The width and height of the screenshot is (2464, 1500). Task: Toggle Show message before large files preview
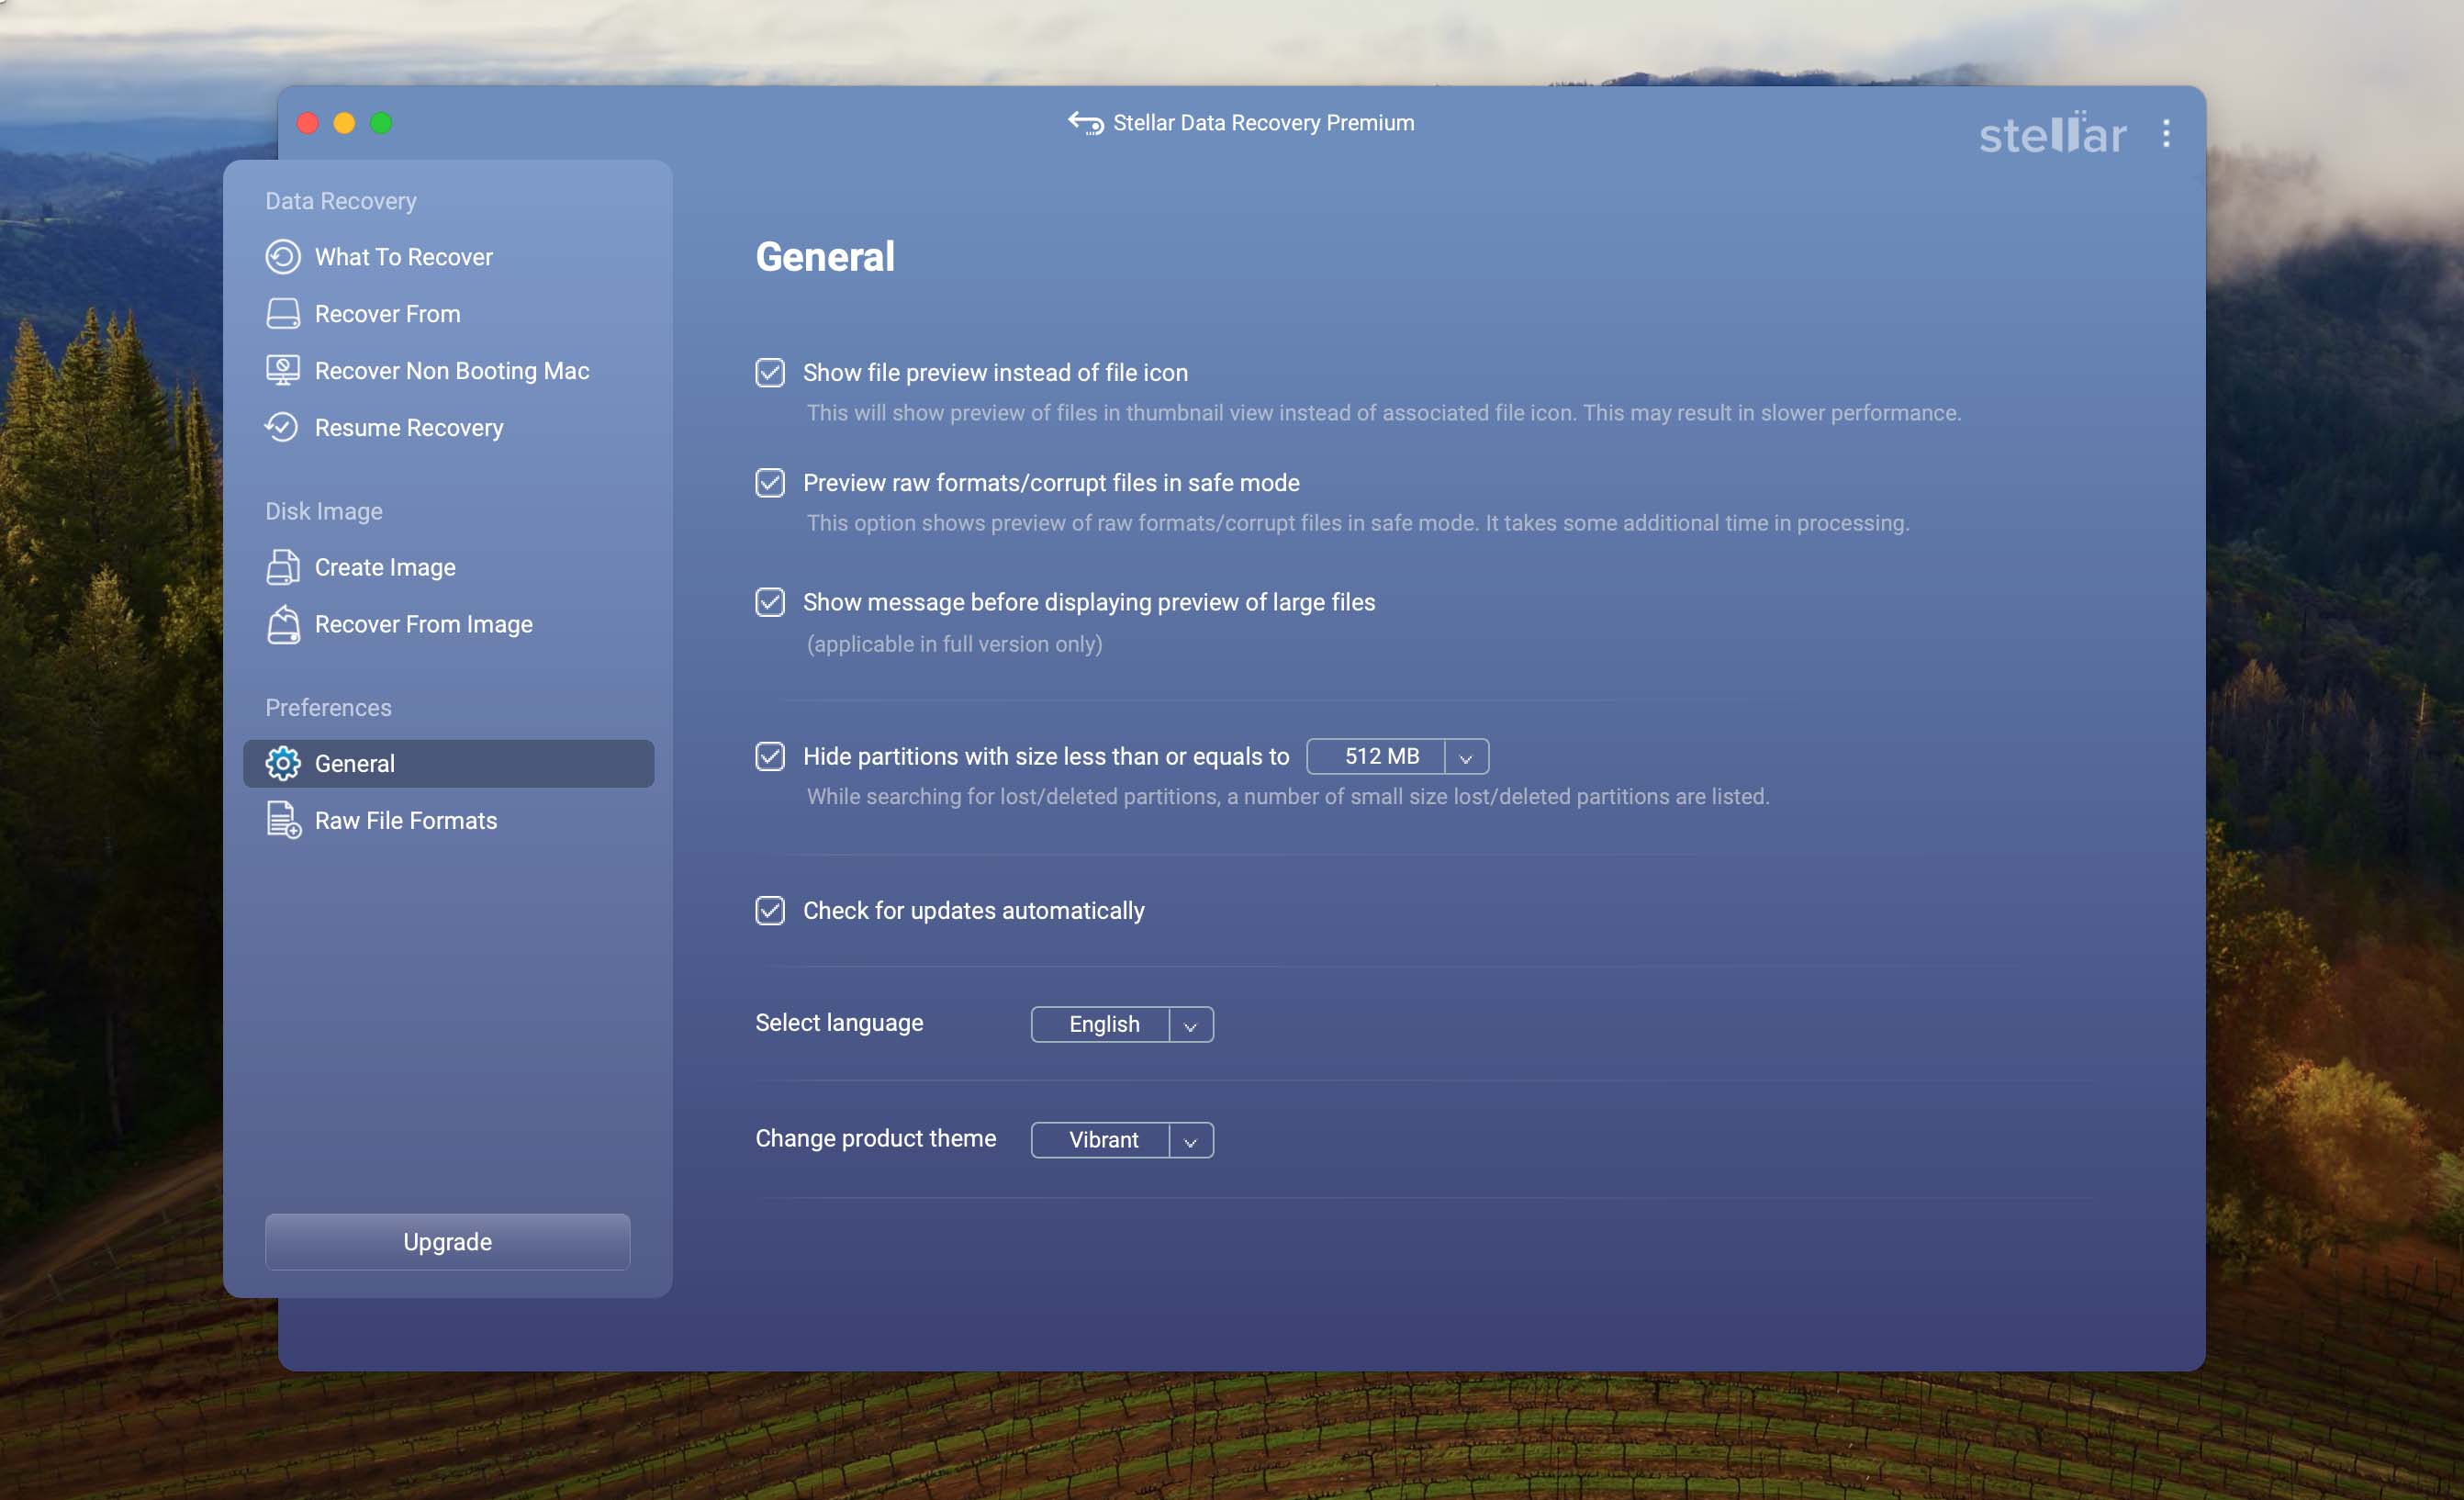(x=770, y=602)
